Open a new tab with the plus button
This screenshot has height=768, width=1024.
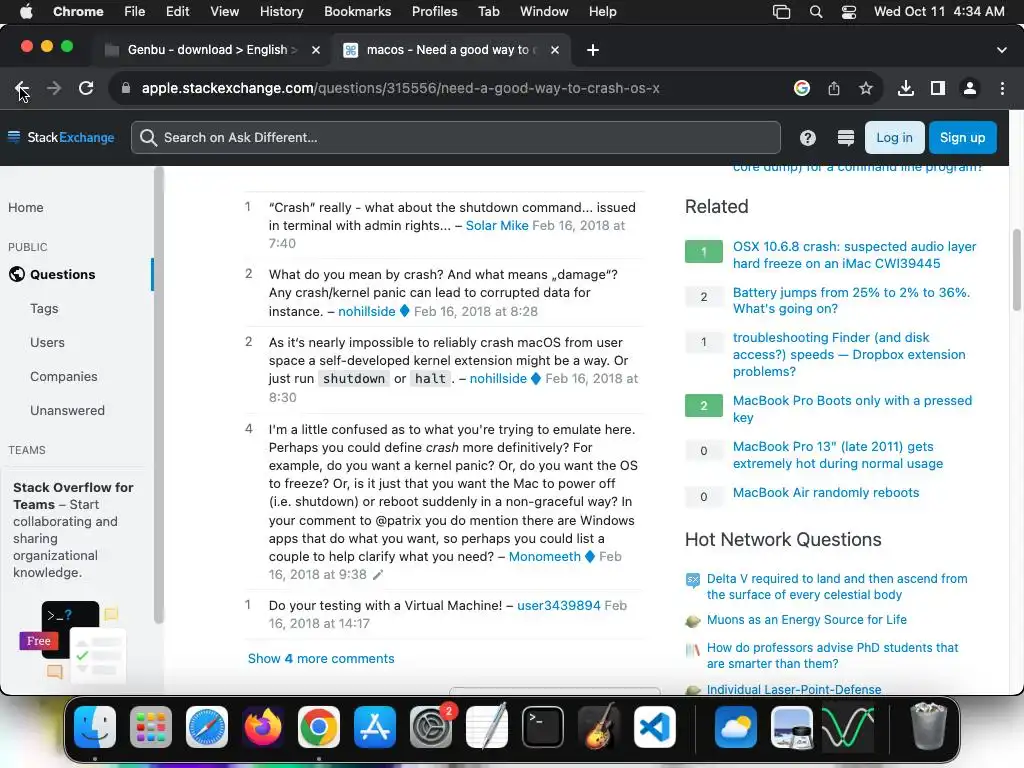tap(592, 50)
